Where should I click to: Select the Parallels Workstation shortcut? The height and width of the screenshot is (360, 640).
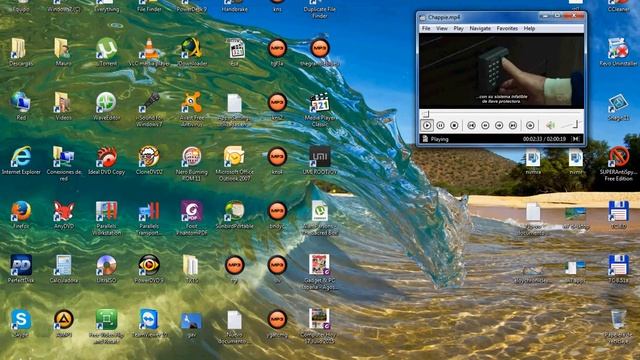[107, 217]
